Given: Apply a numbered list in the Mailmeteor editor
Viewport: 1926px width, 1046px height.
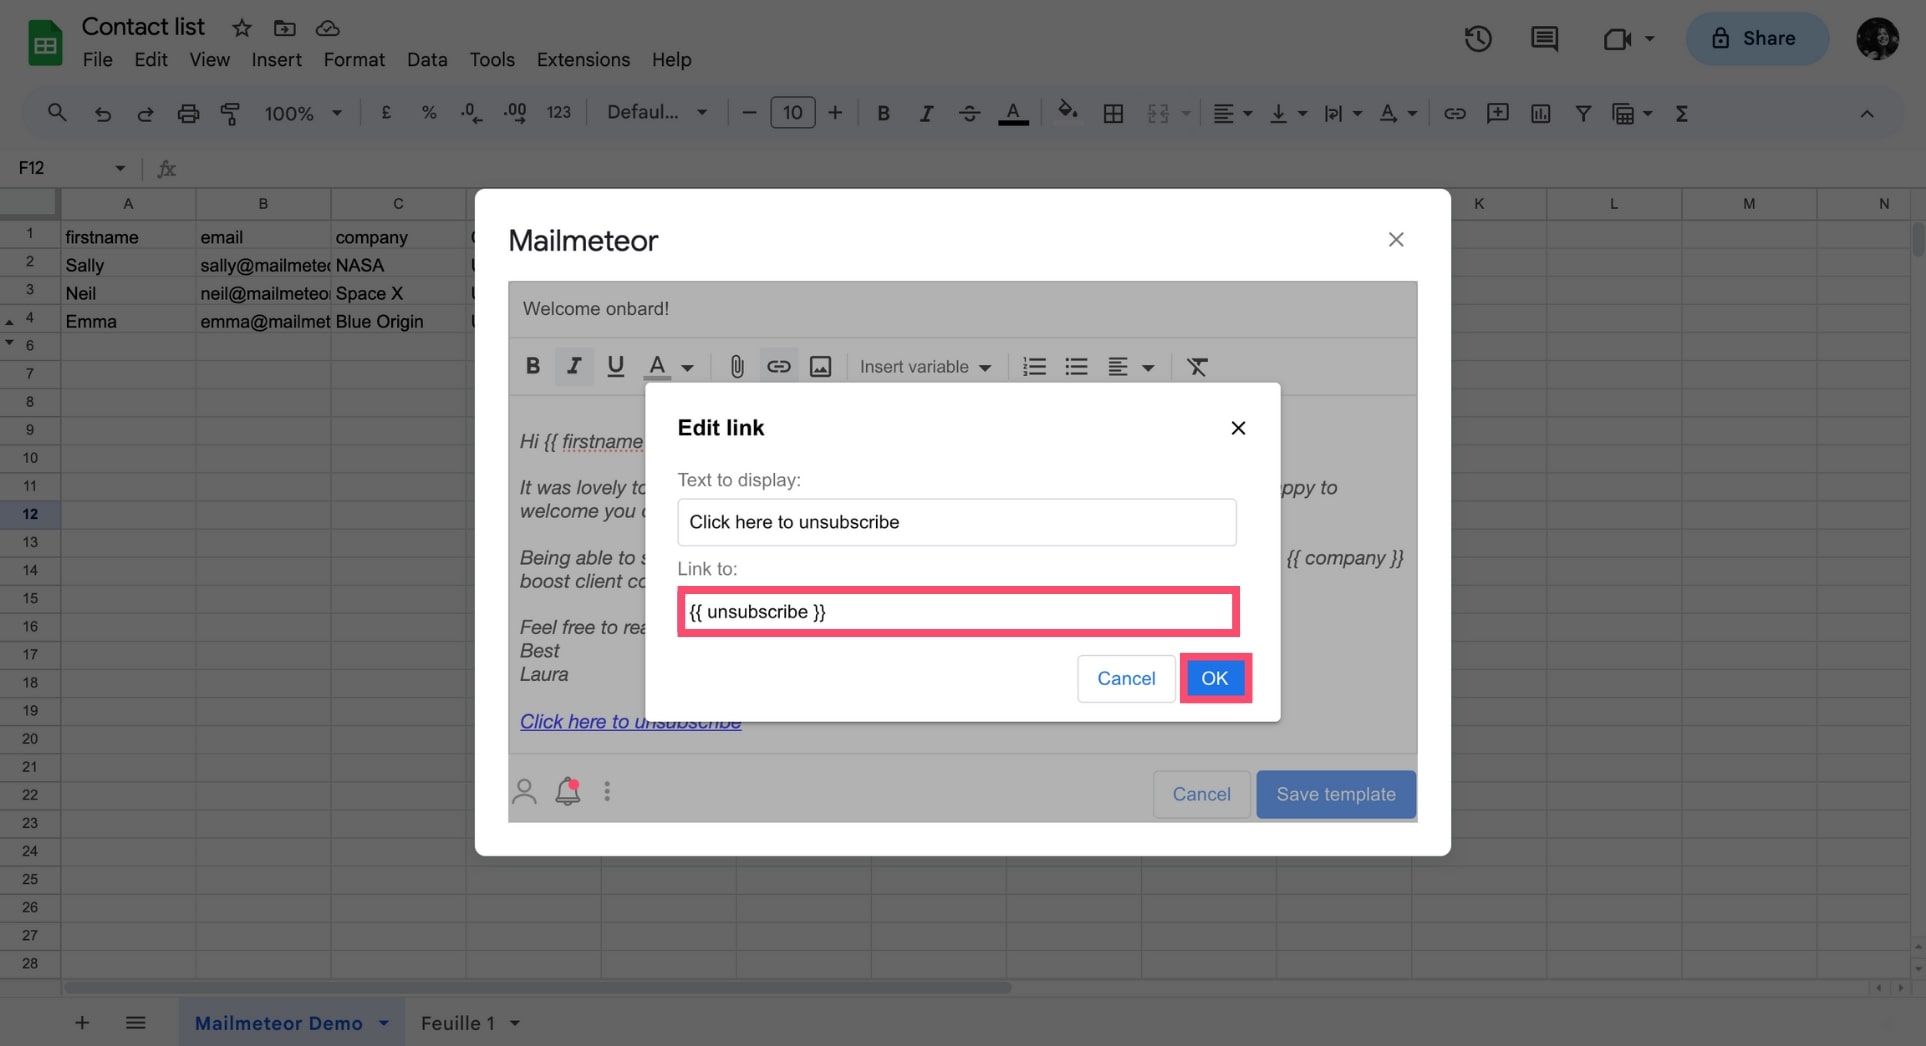Looking at the screenshot, I should tap(1035, 366).
